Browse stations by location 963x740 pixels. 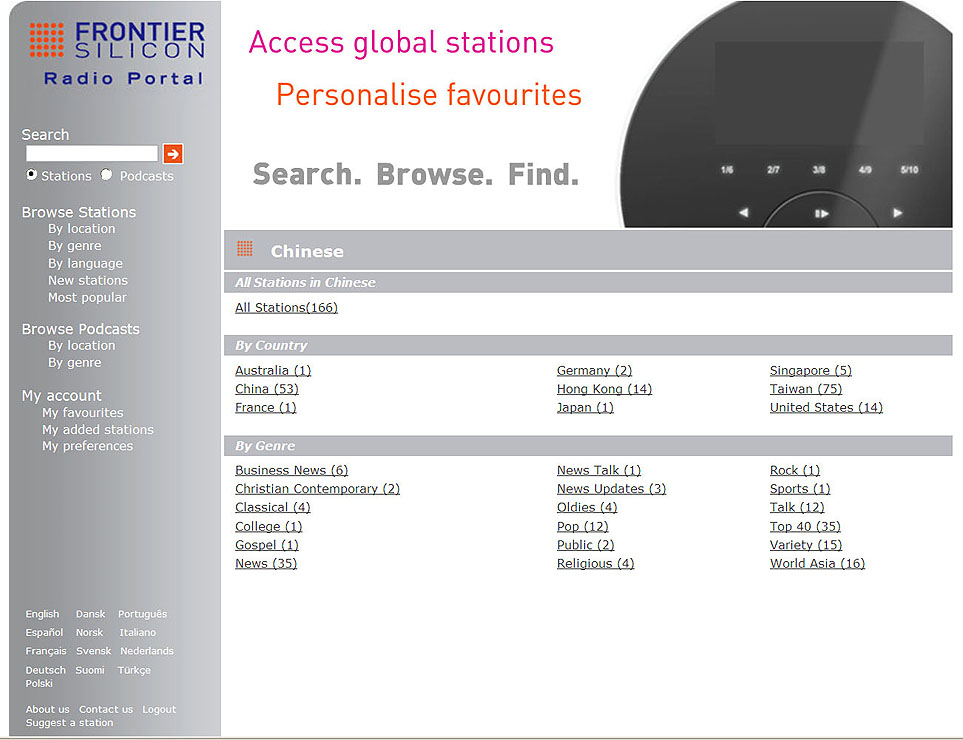click(x=81, y=229)
